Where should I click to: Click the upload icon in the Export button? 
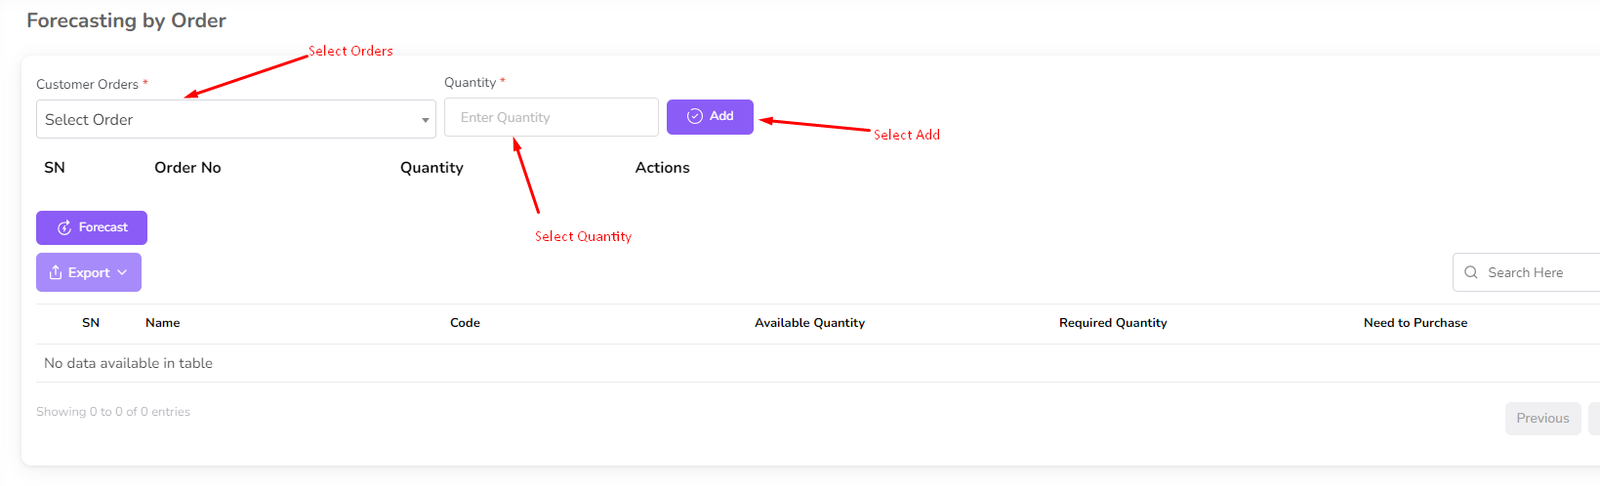[x=56, y=272]
